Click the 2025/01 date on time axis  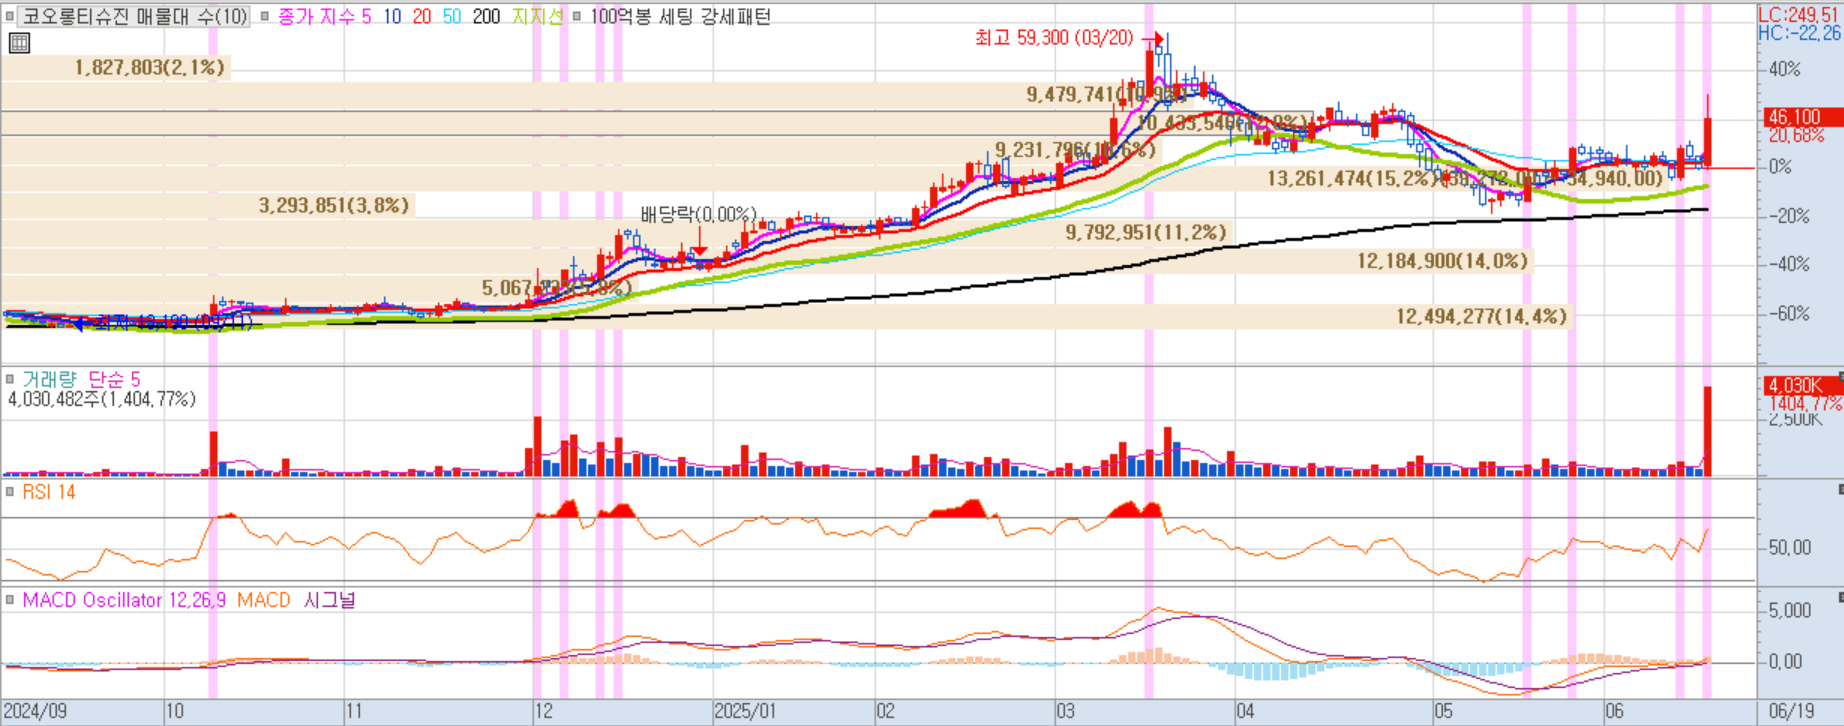[745, 712]
